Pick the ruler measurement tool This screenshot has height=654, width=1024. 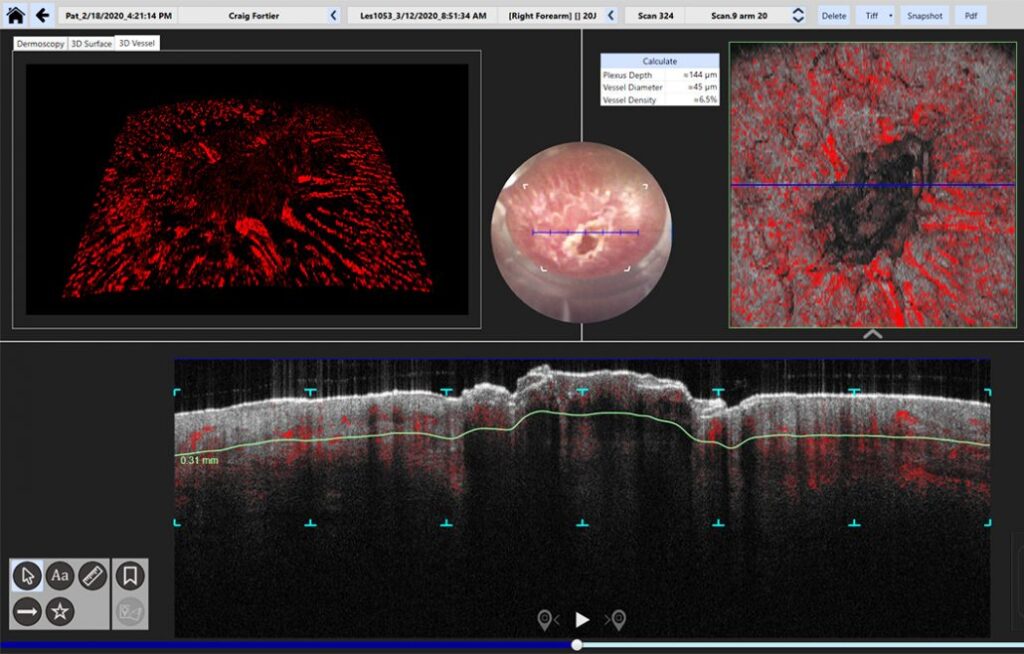[x=92, y=573]
